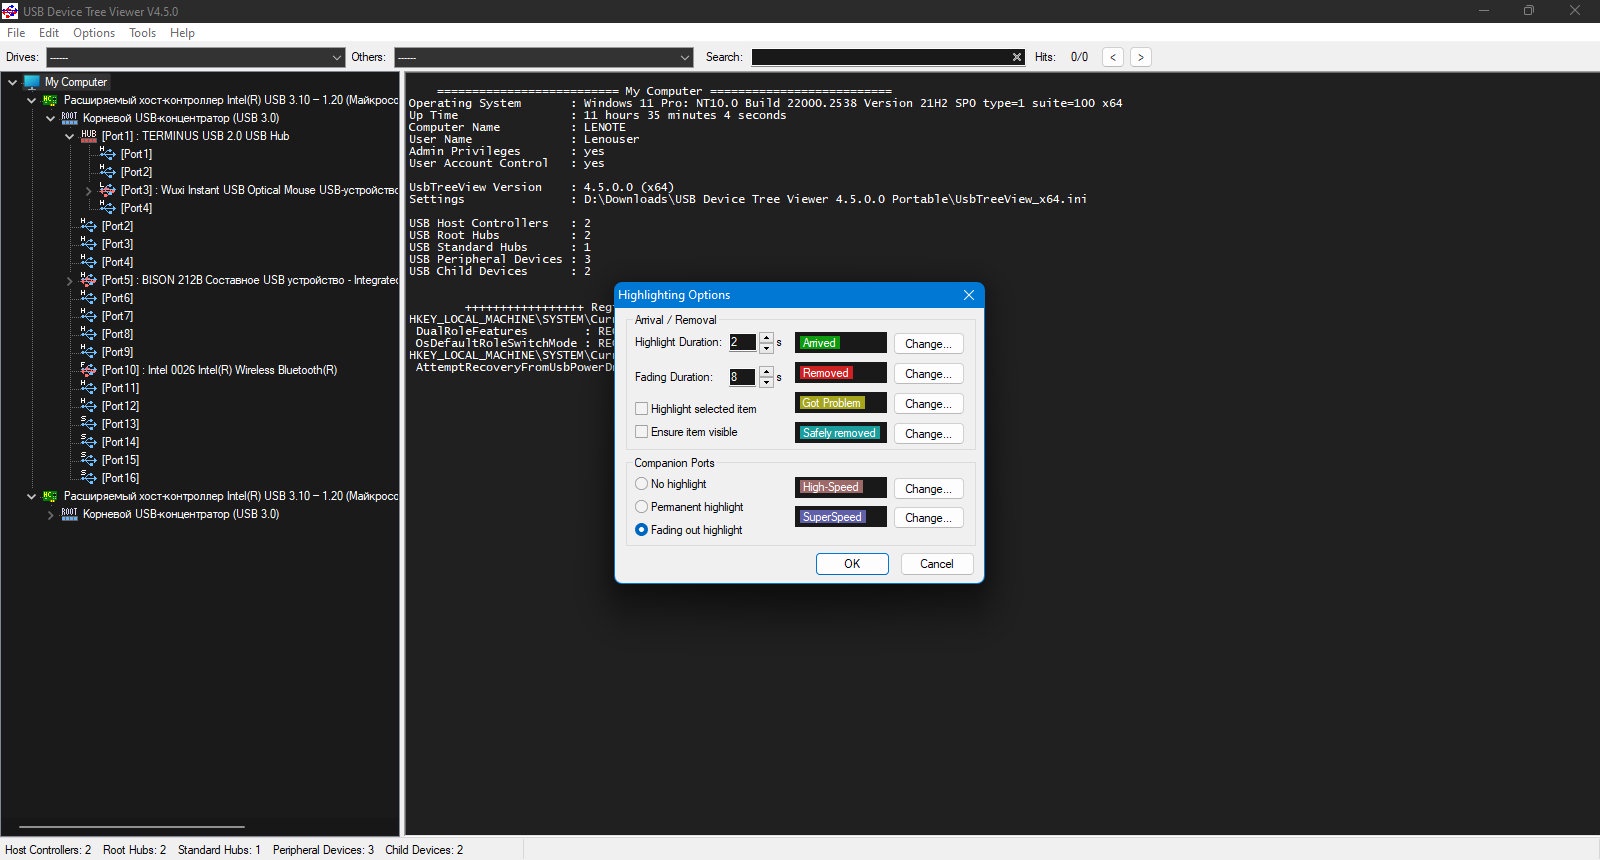
Task: Click the teal Safely removed color sample
Action: coord(841,433)
